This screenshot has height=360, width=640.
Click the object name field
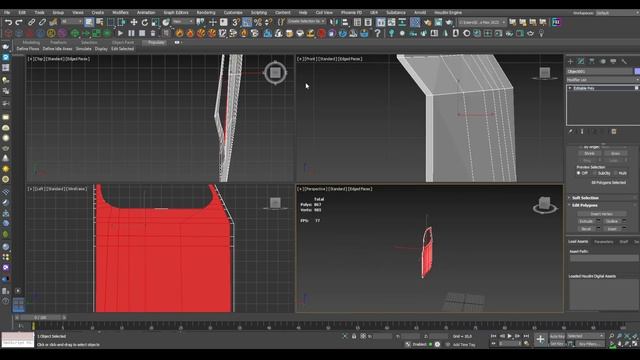[x=599, y=71]
